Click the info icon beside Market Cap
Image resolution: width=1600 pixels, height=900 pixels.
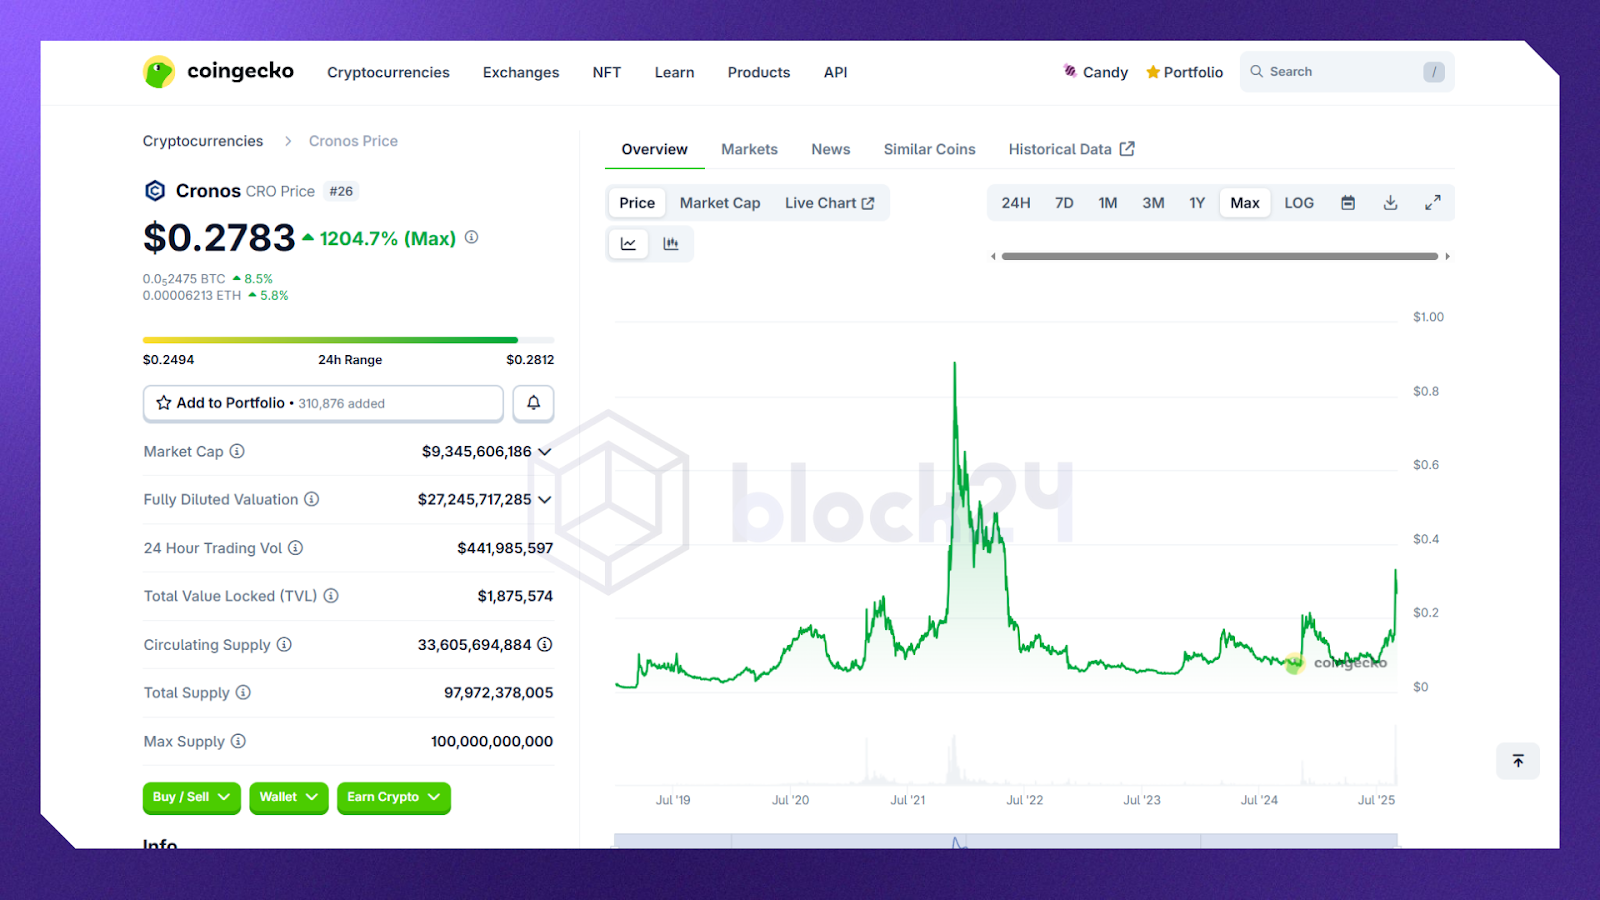[x=237, y=451]
